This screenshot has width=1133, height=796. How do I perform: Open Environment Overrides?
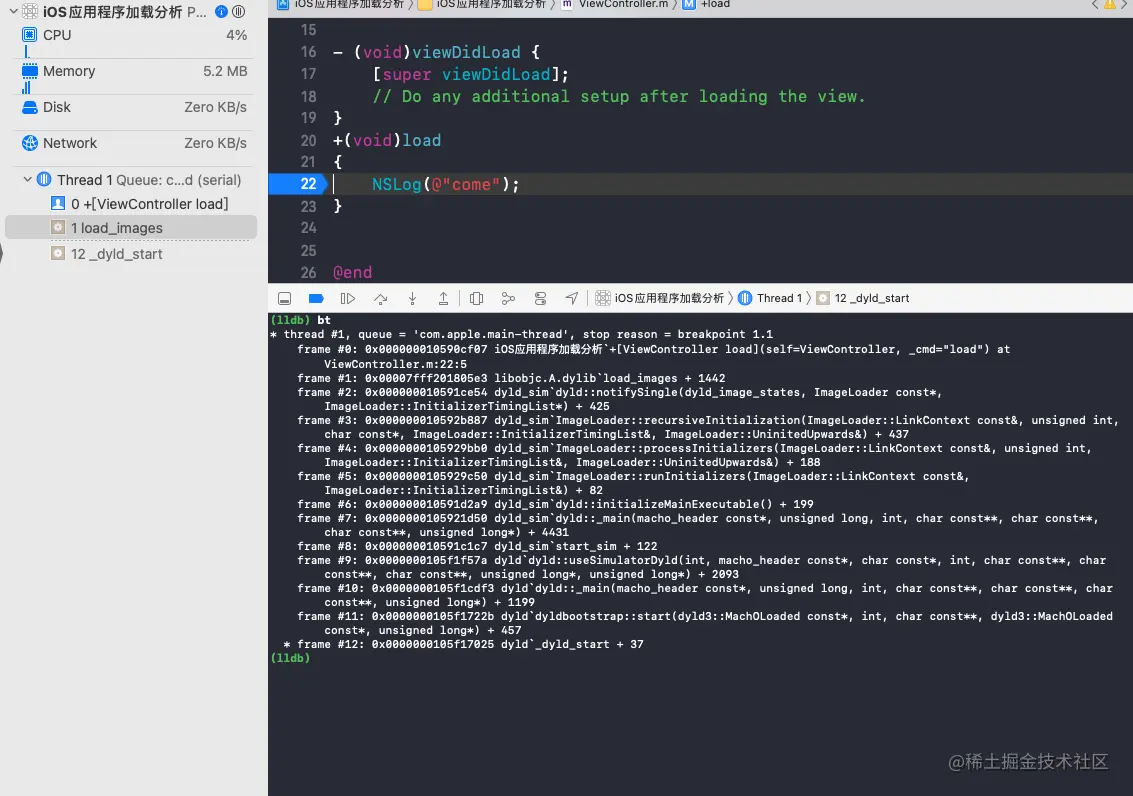pos(540,298)
